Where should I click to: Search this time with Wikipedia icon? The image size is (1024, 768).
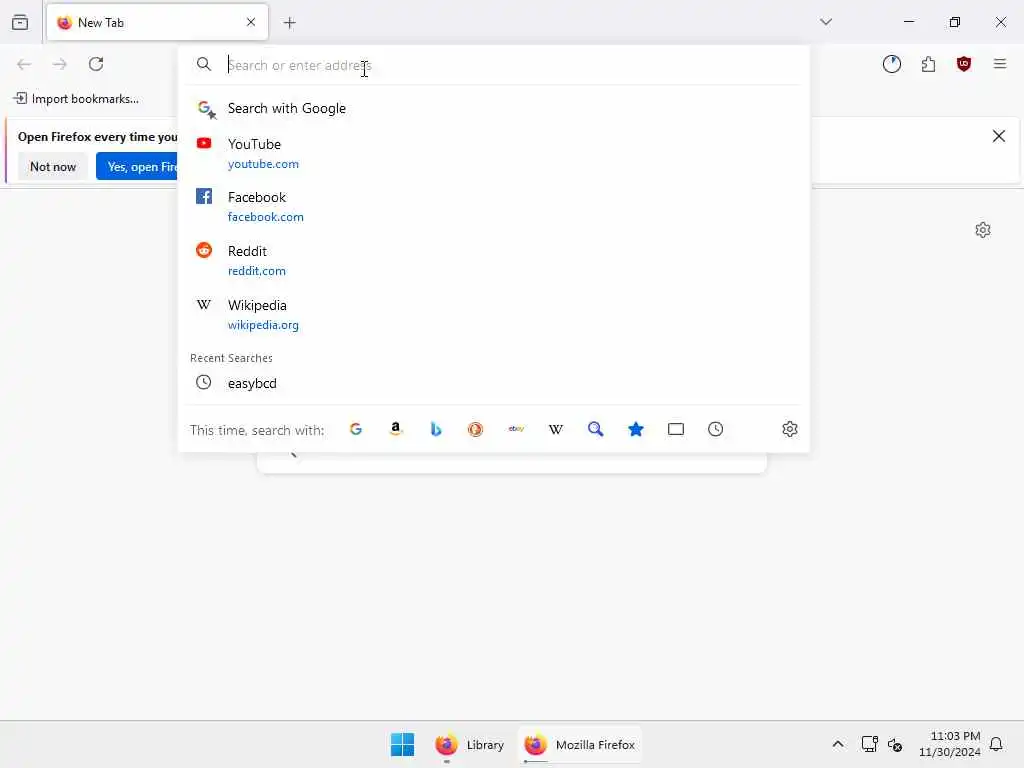[x=556, y=429]
